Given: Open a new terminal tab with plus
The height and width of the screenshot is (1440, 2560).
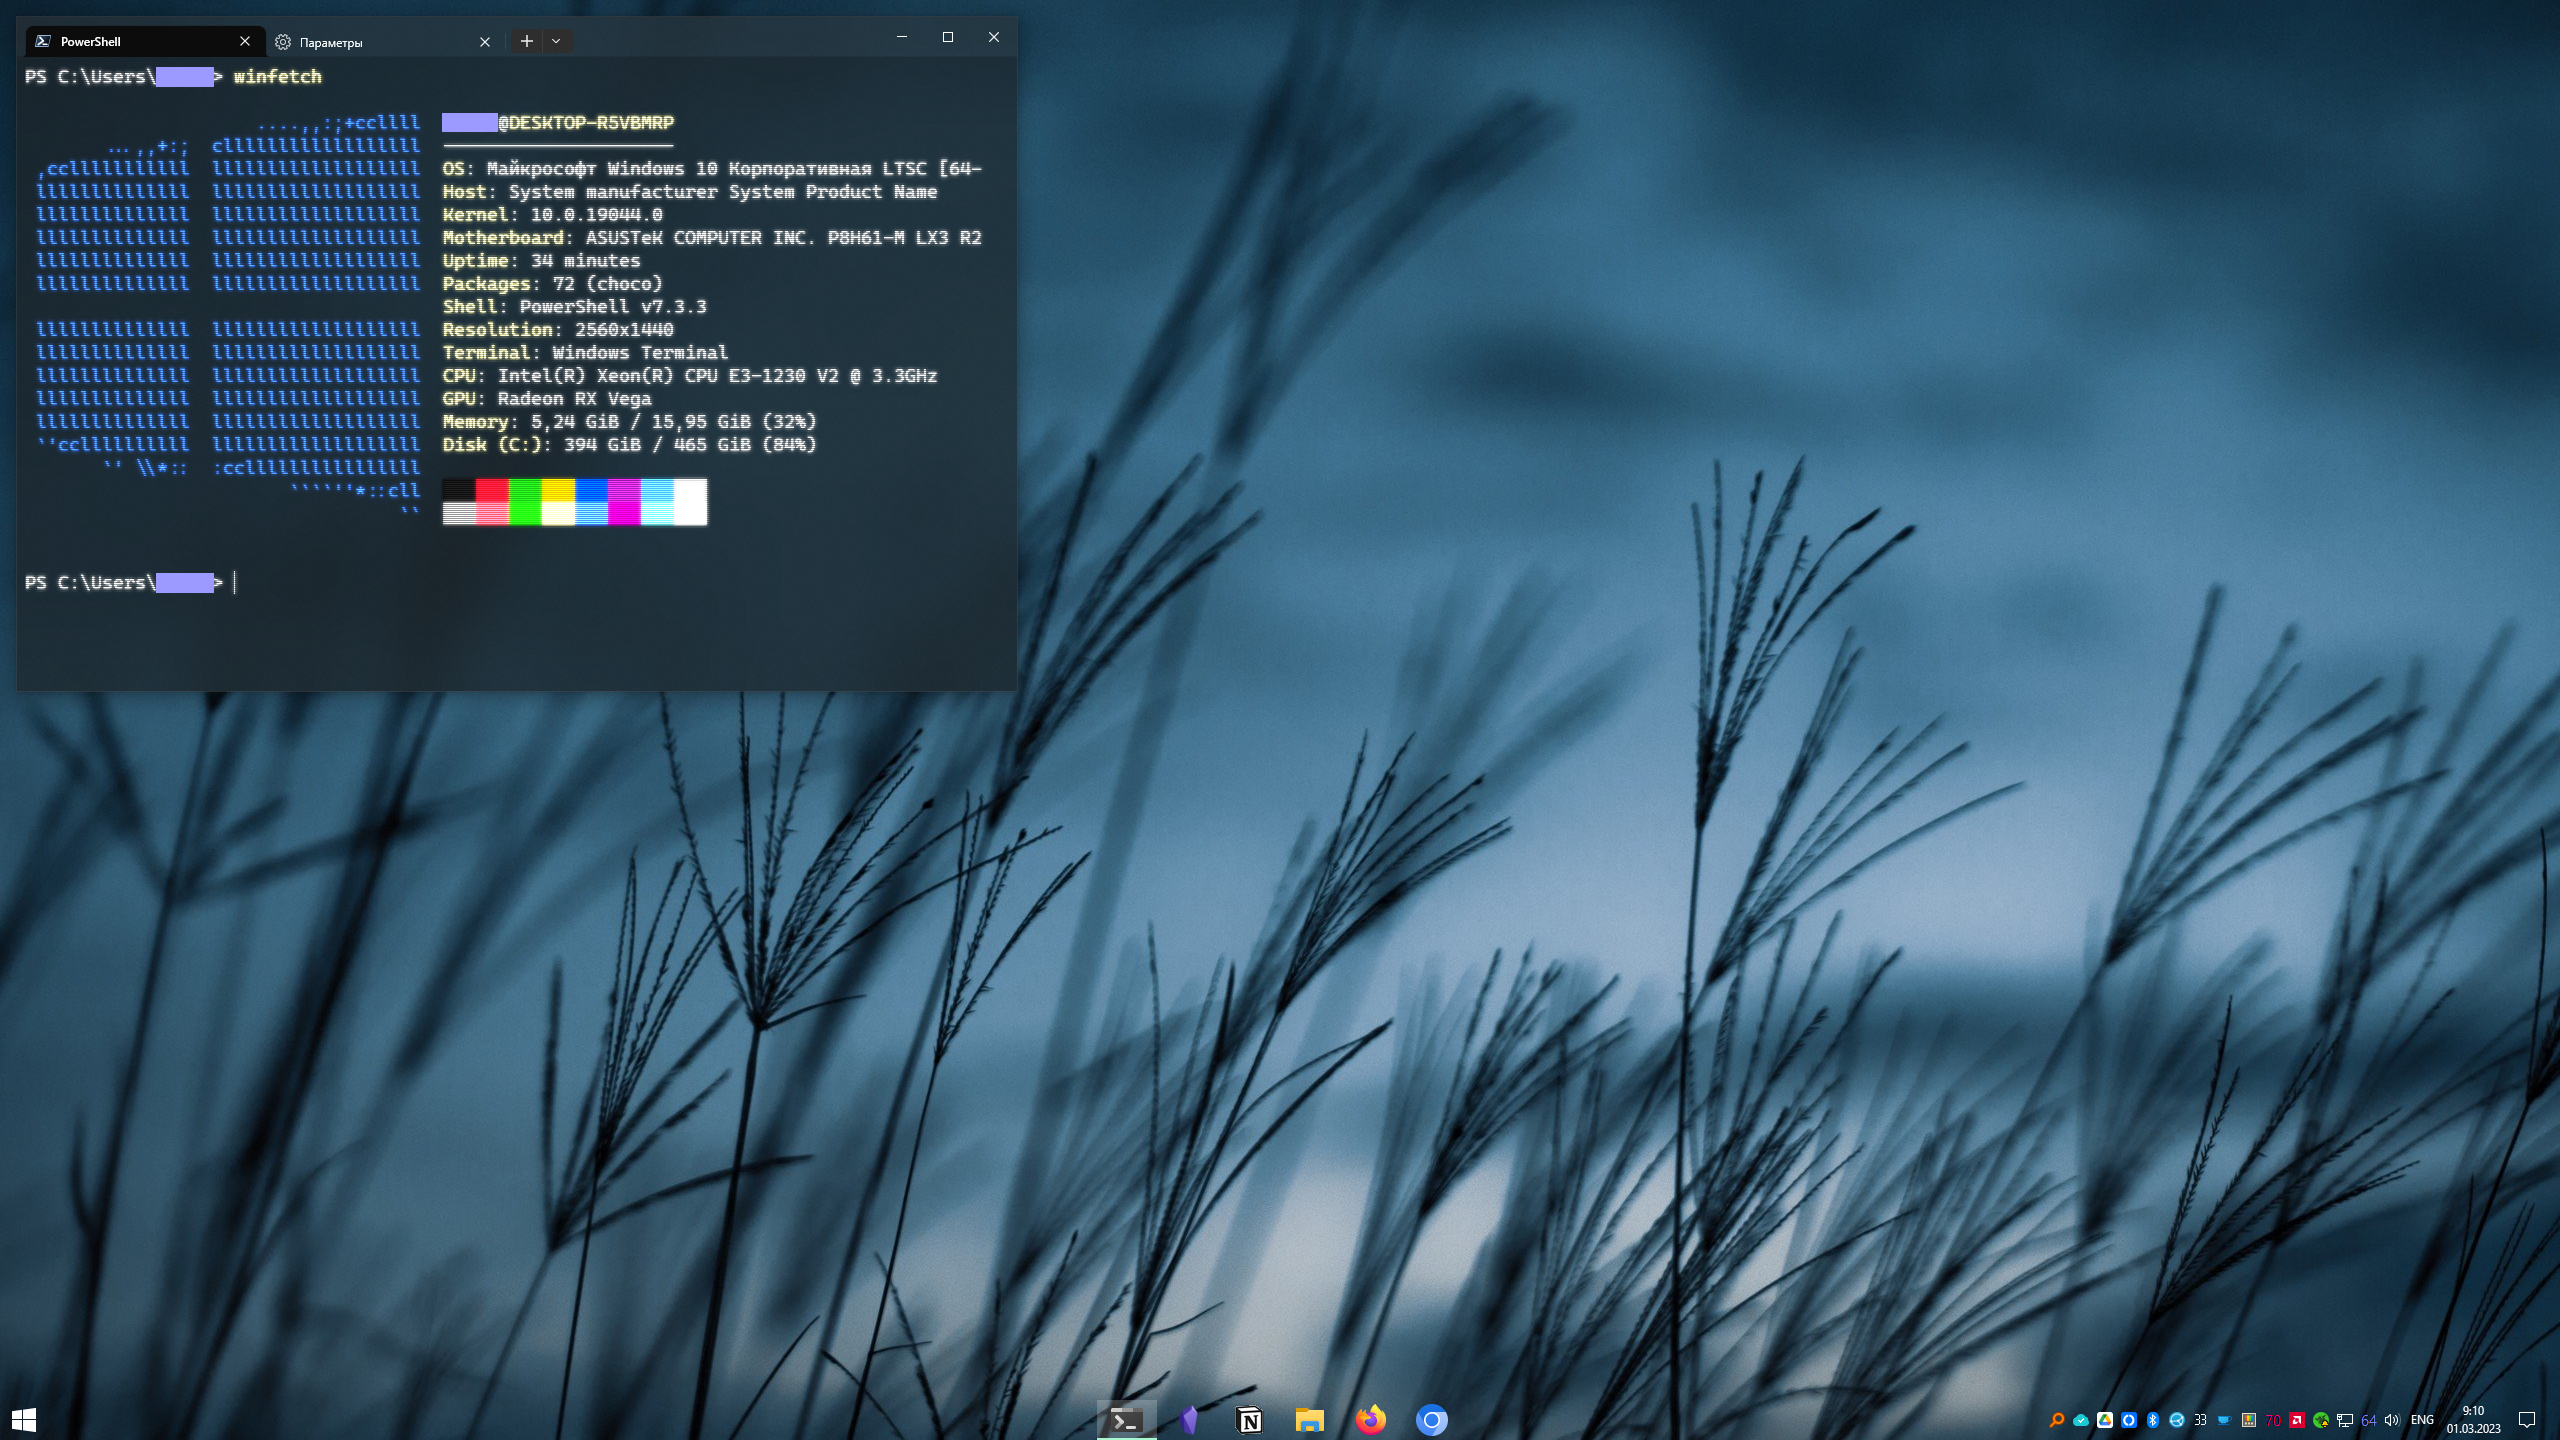Looking at the screenshot, I should point(526,41).
